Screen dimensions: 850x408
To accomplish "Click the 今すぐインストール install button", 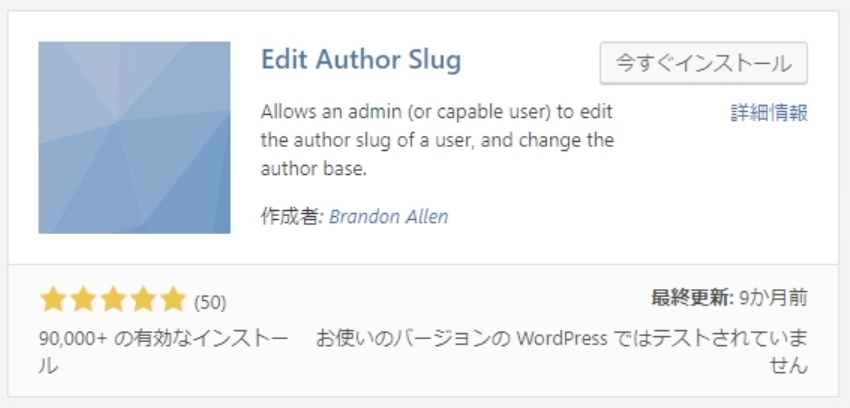I will tap(704, 63).
